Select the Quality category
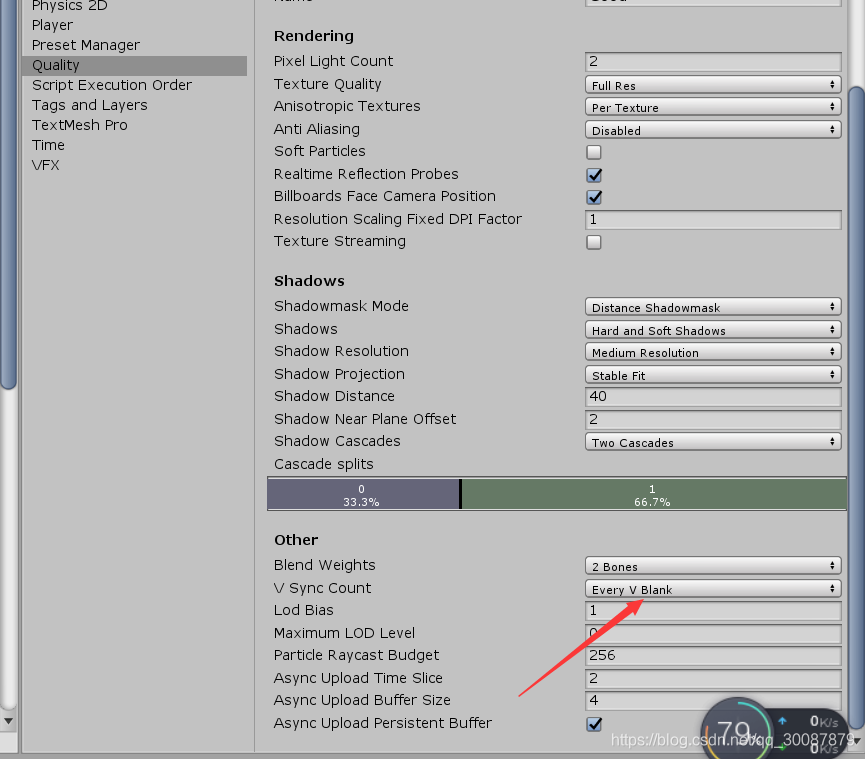 coord(135,65)
